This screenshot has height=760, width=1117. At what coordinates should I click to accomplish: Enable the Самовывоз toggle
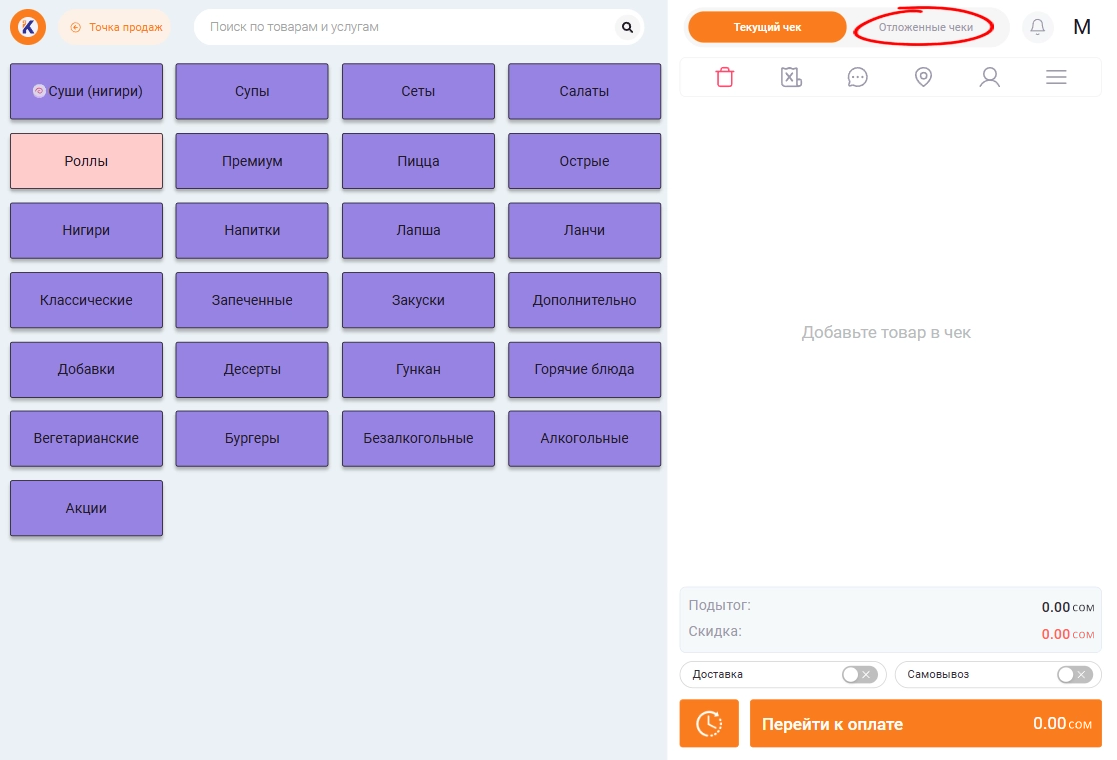point(1074,674)
